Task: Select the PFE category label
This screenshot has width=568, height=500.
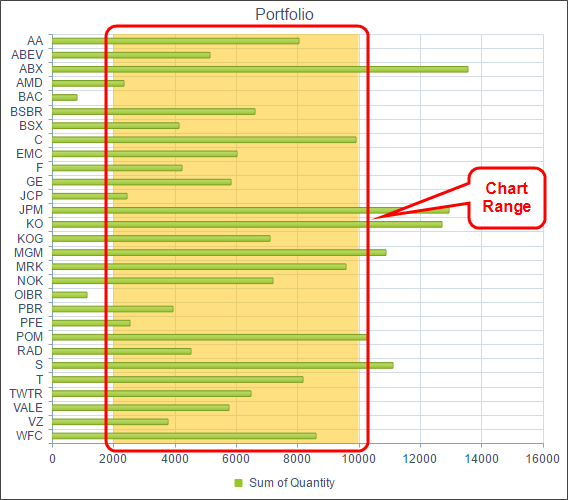Action: point(32,323)
